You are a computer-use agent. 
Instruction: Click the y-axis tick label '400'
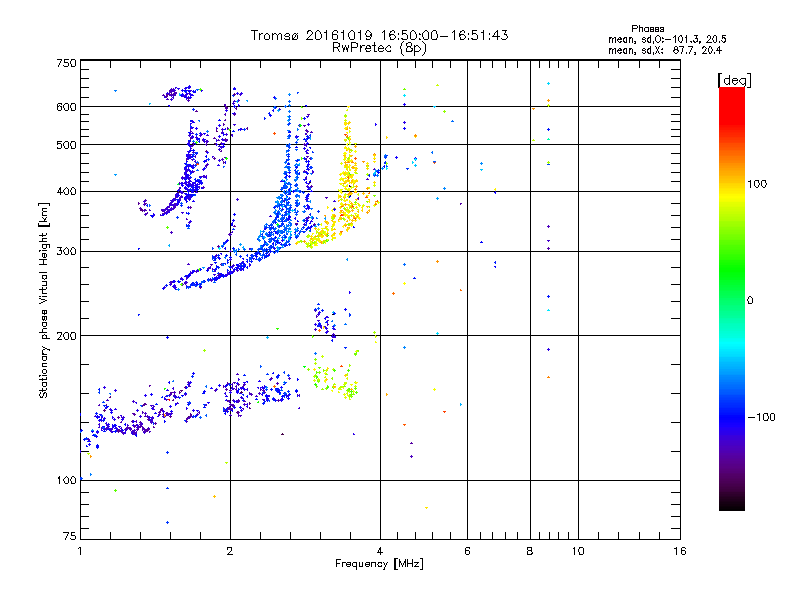66,191
